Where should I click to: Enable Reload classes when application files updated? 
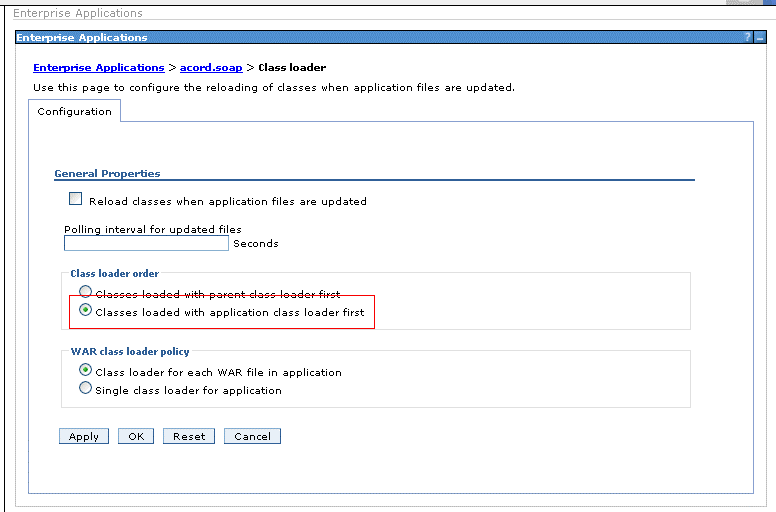pos(75,200)
